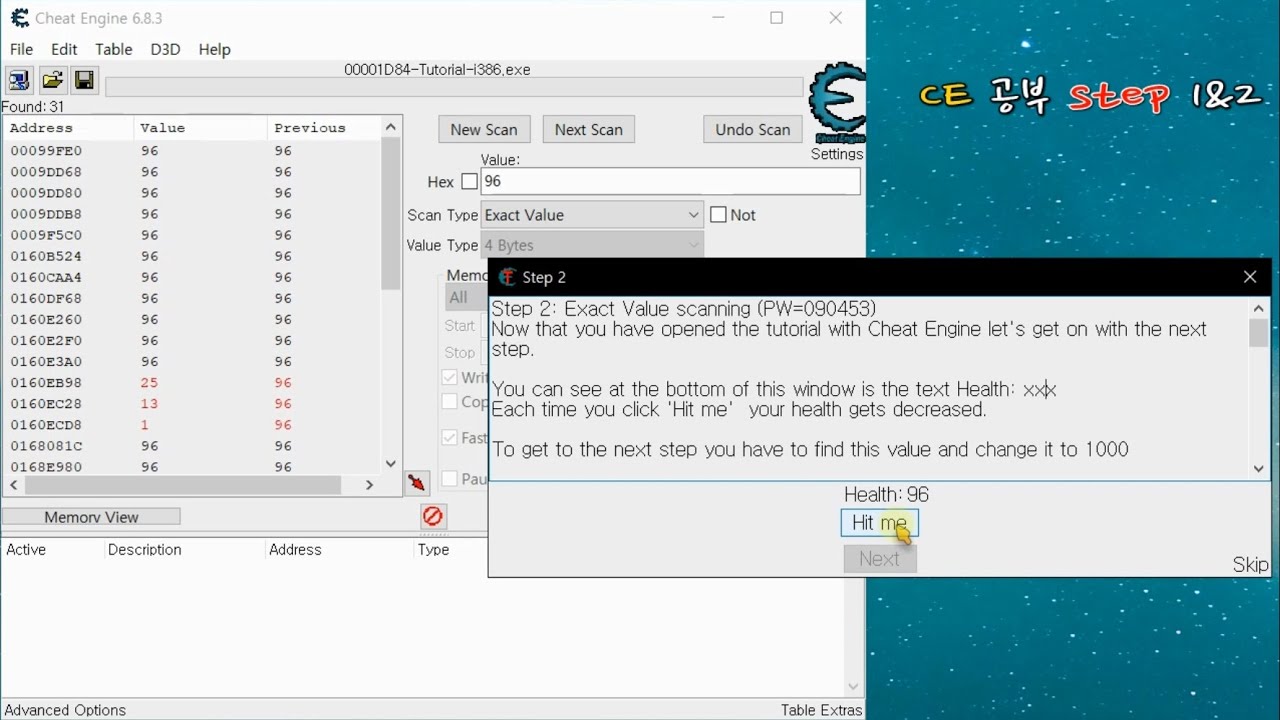
Task: Click the Undo Scan button
Action: click(x=753, y=129)
